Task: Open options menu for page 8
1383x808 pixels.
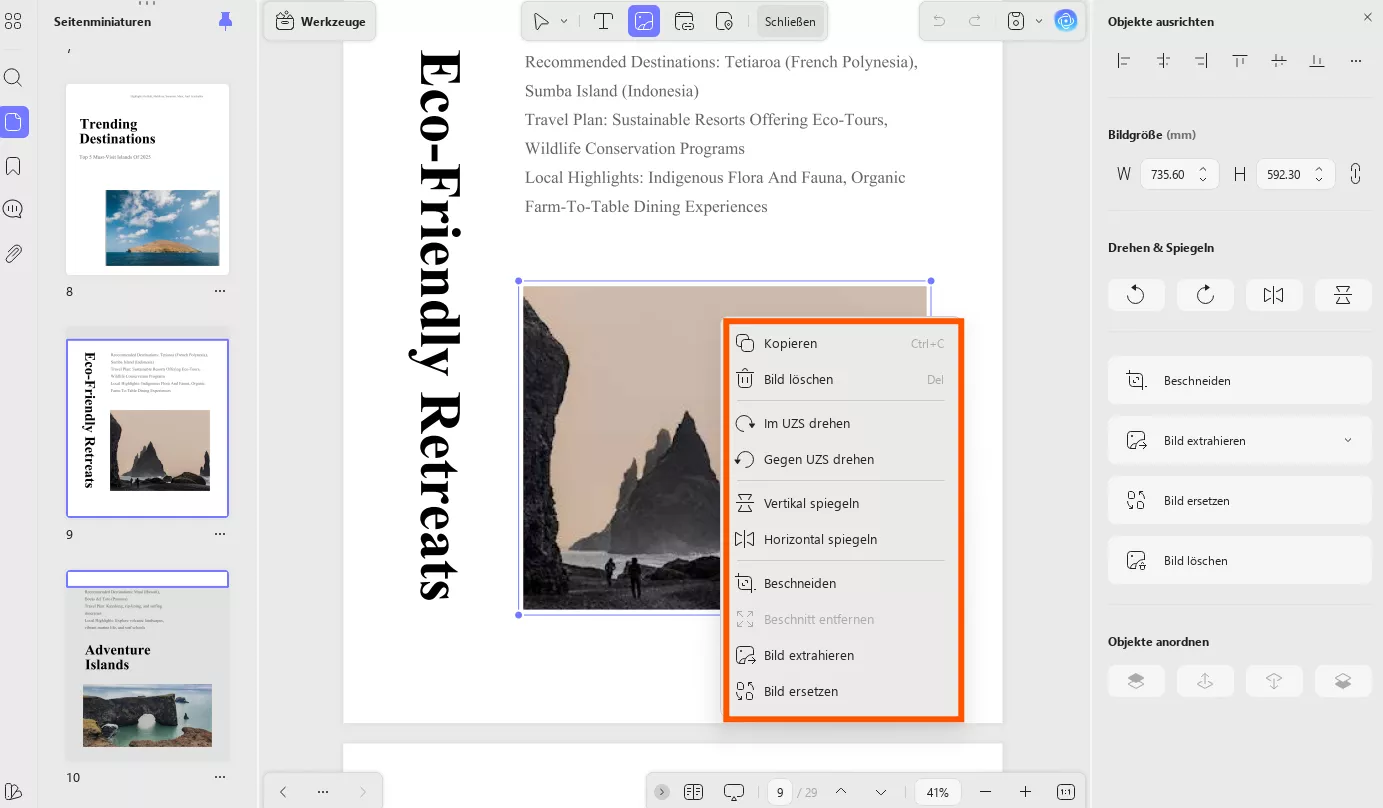Action: (x=220, y=292)
